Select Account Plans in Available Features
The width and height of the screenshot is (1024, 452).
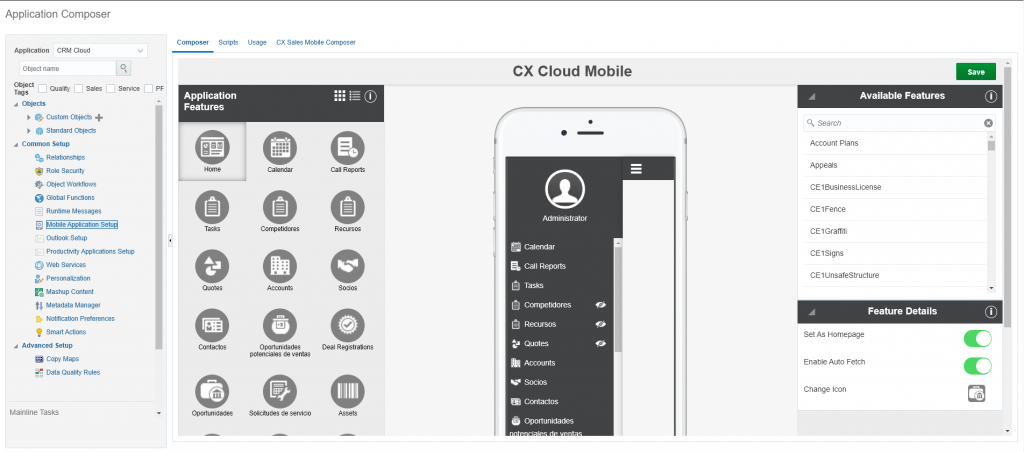(x=895, y=143)
